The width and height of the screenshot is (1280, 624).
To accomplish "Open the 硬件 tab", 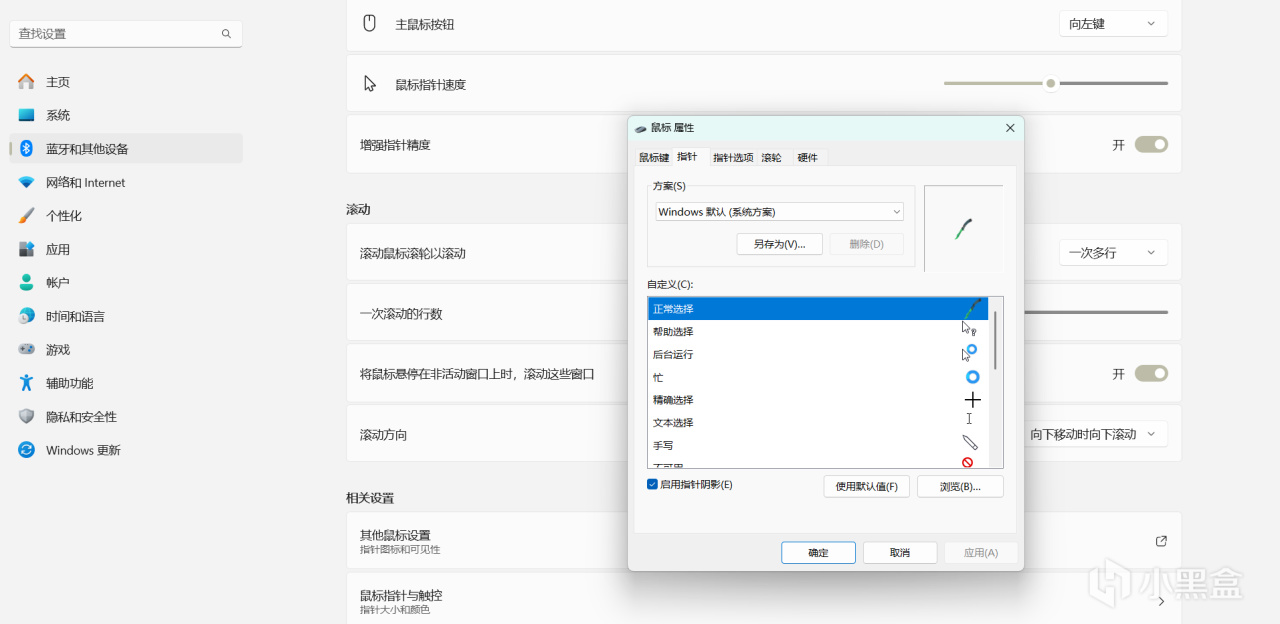I will pyautogui.click(x=808, y=158).
